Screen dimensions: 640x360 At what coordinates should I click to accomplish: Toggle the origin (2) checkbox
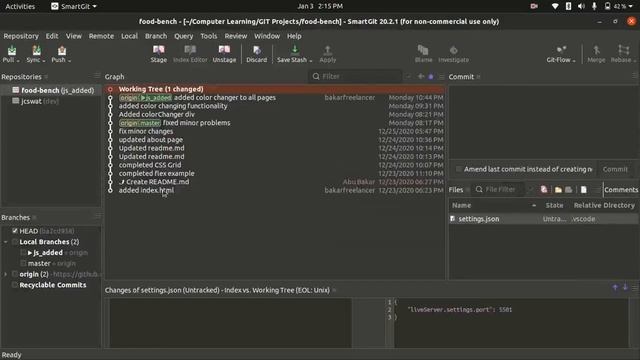pos(15,274)
